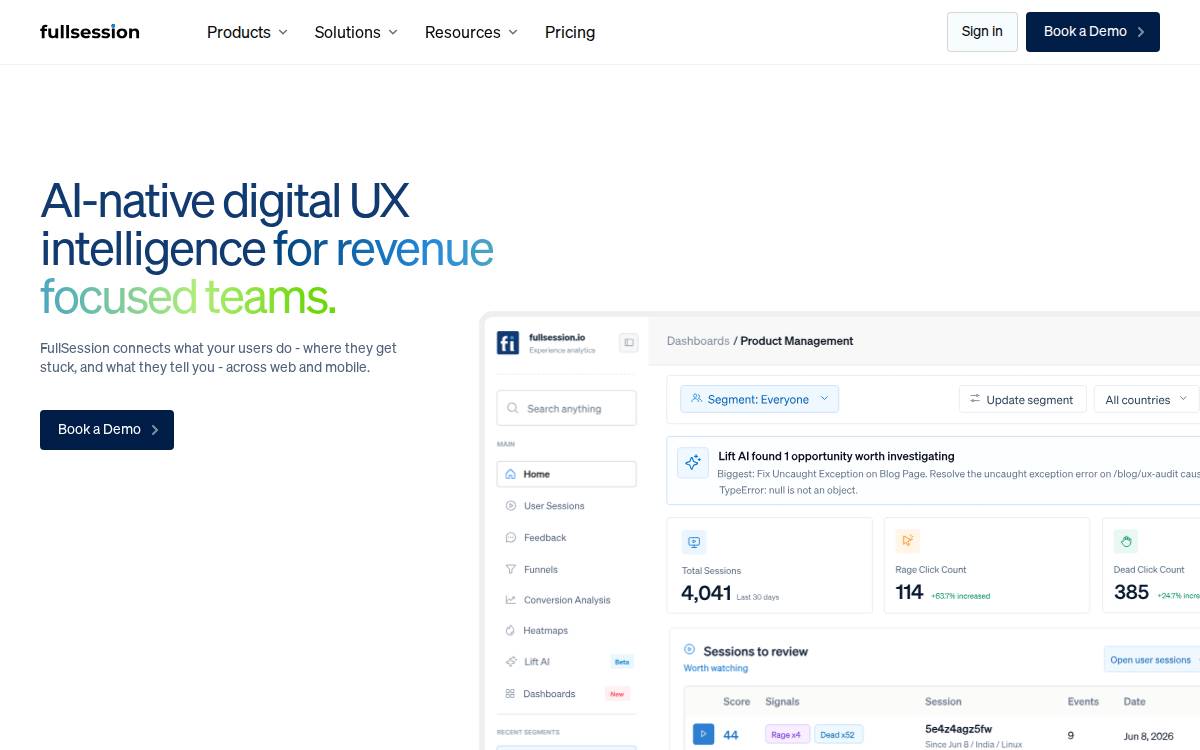
Task: Click the Total Sessions value 4,041
Action: tap(706, 593)
